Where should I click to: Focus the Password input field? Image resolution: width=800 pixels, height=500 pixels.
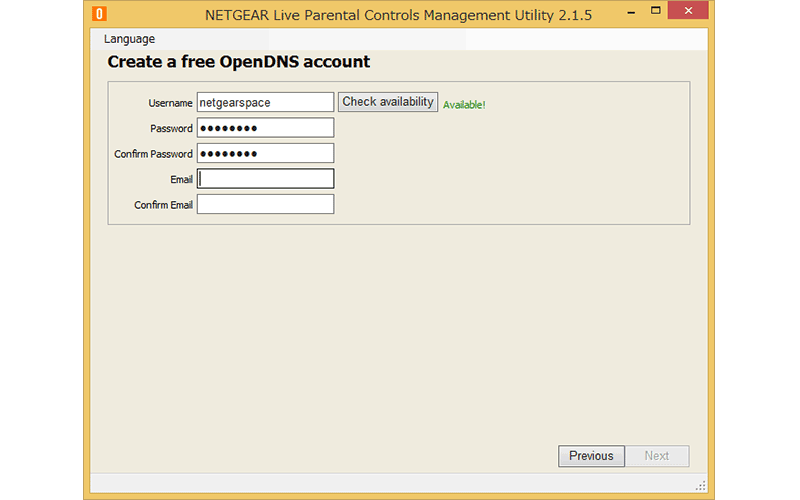[265, 128]
